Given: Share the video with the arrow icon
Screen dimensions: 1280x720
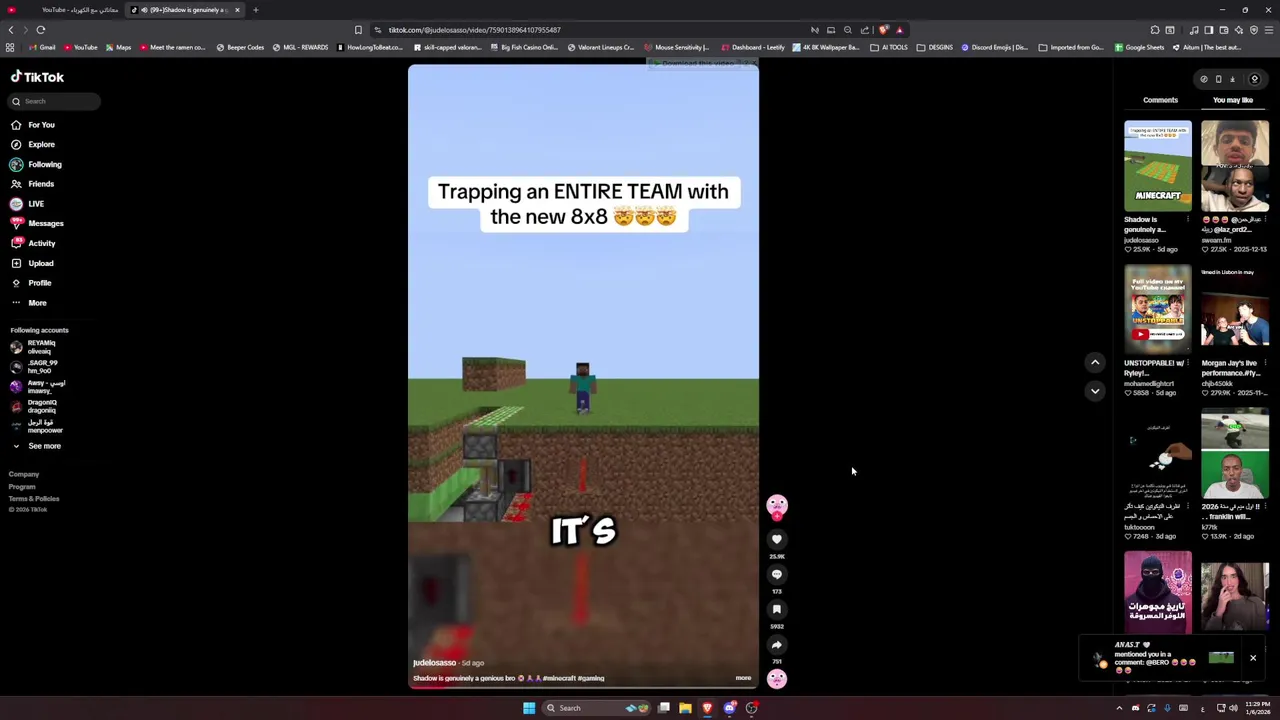Looking at the screenshot, I should [x=777, y=645].
